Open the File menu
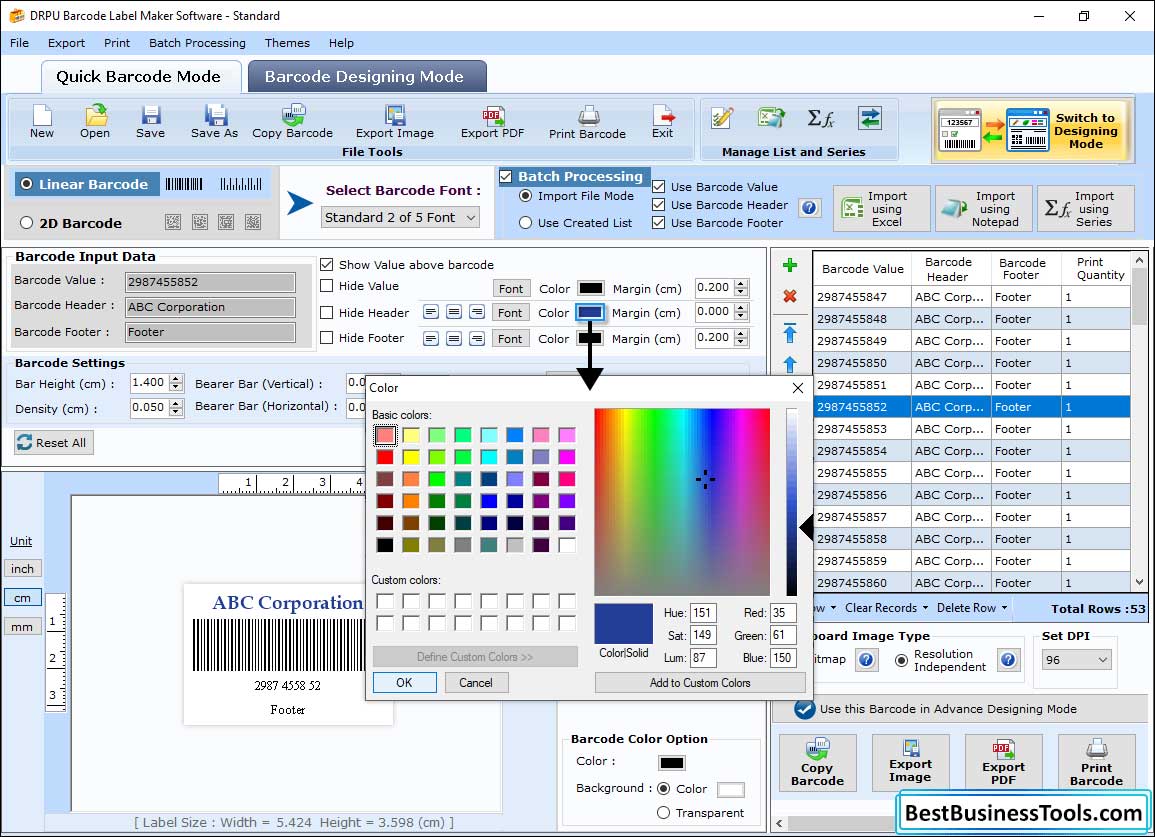This screenshot has width=1155, height=837. point(19,43)
